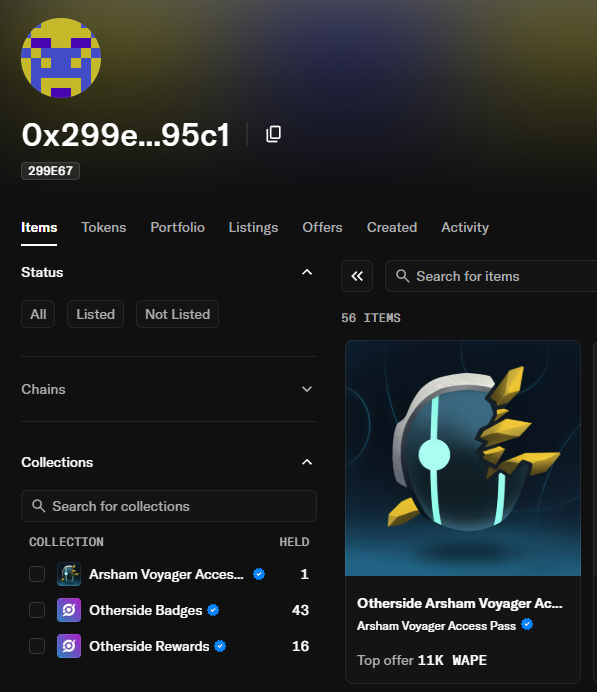Click the Arsham Voyager Acces... collection name
Image resolution: width=597 pixels, height=692 pixels.
(x=166, y=574)
